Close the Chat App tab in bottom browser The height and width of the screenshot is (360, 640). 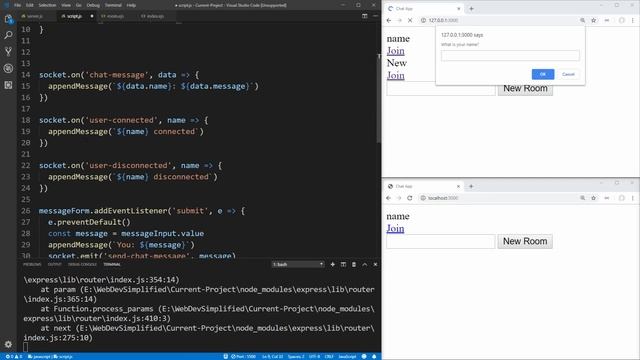[x=458, y=186]
